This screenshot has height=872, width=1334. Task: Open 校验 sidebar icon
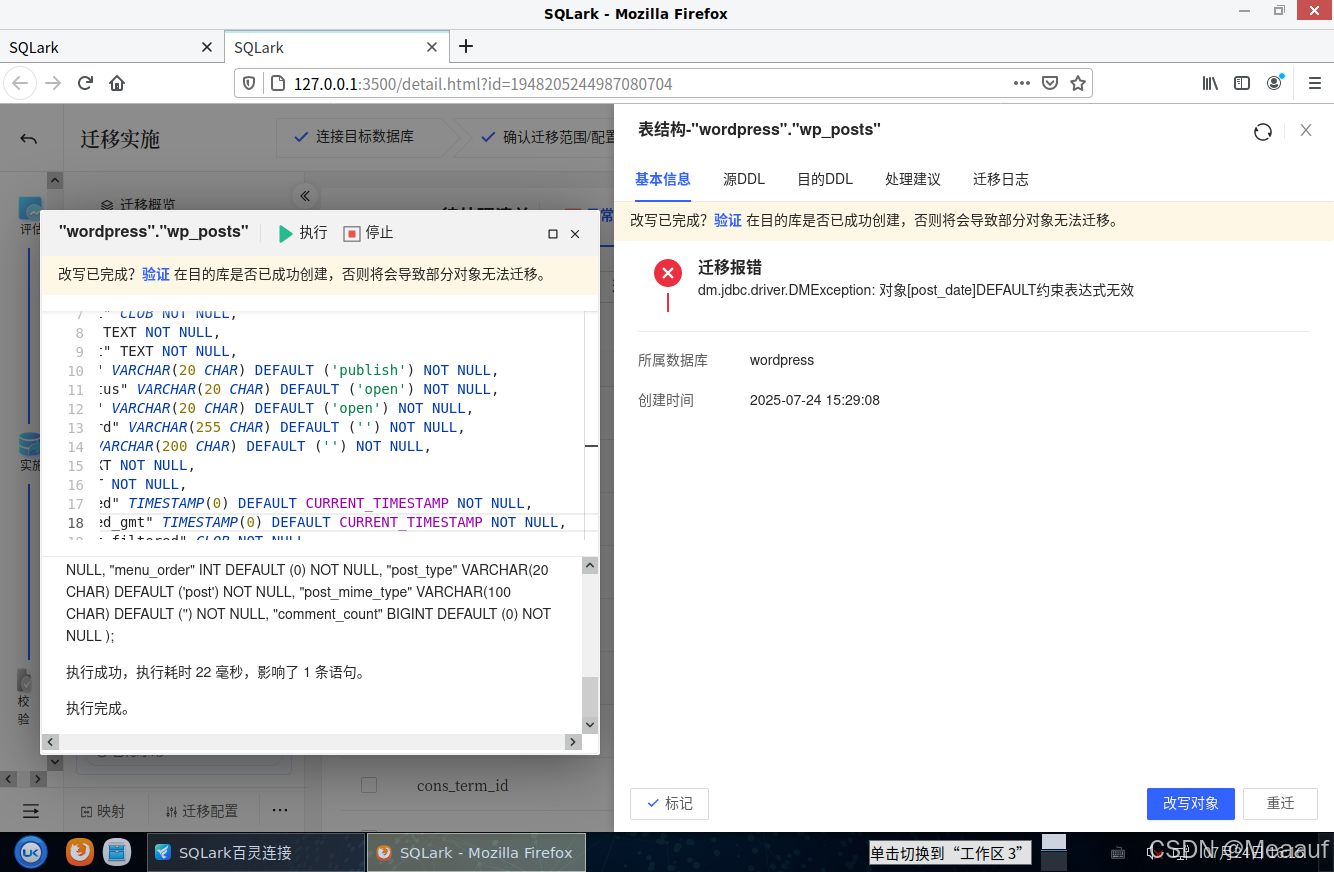click(x=24, y=697)
